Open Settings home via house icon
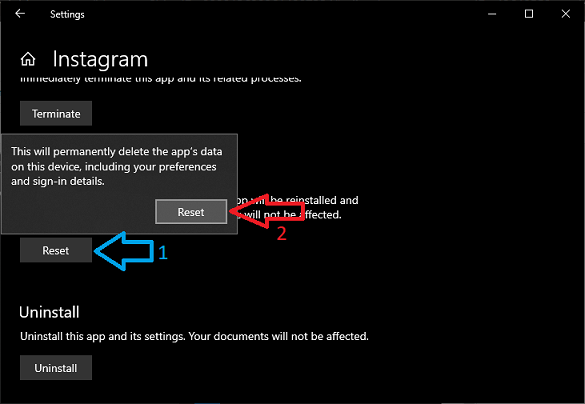 [x=28, y=59]
